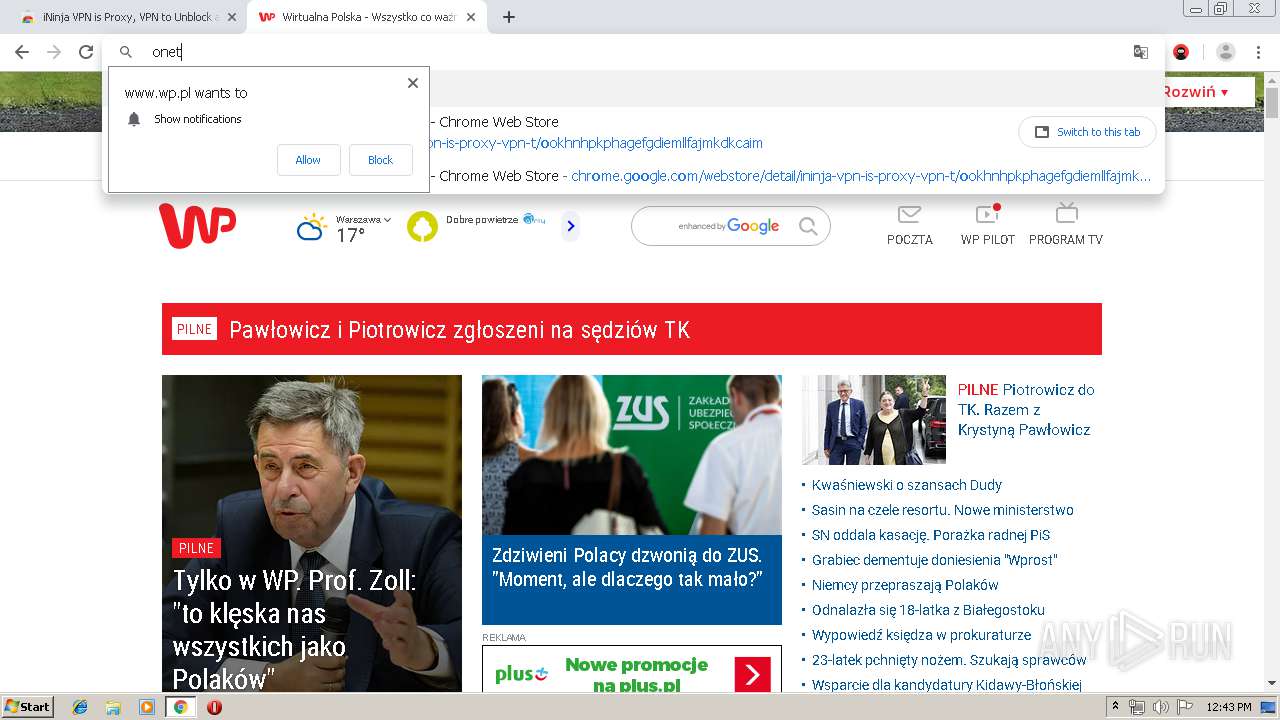Open Zdziwieni Polacy dzwonią do ZUS article

click(627, 567)
